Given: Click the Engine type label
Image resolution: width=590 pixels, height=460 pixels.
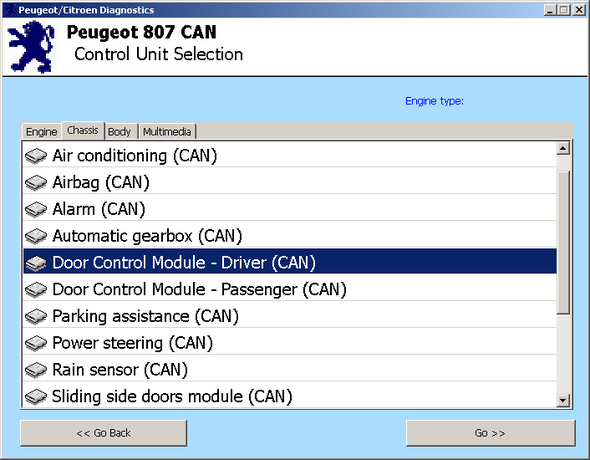Looking at the screenshot, I should click(x=434, y=101).
